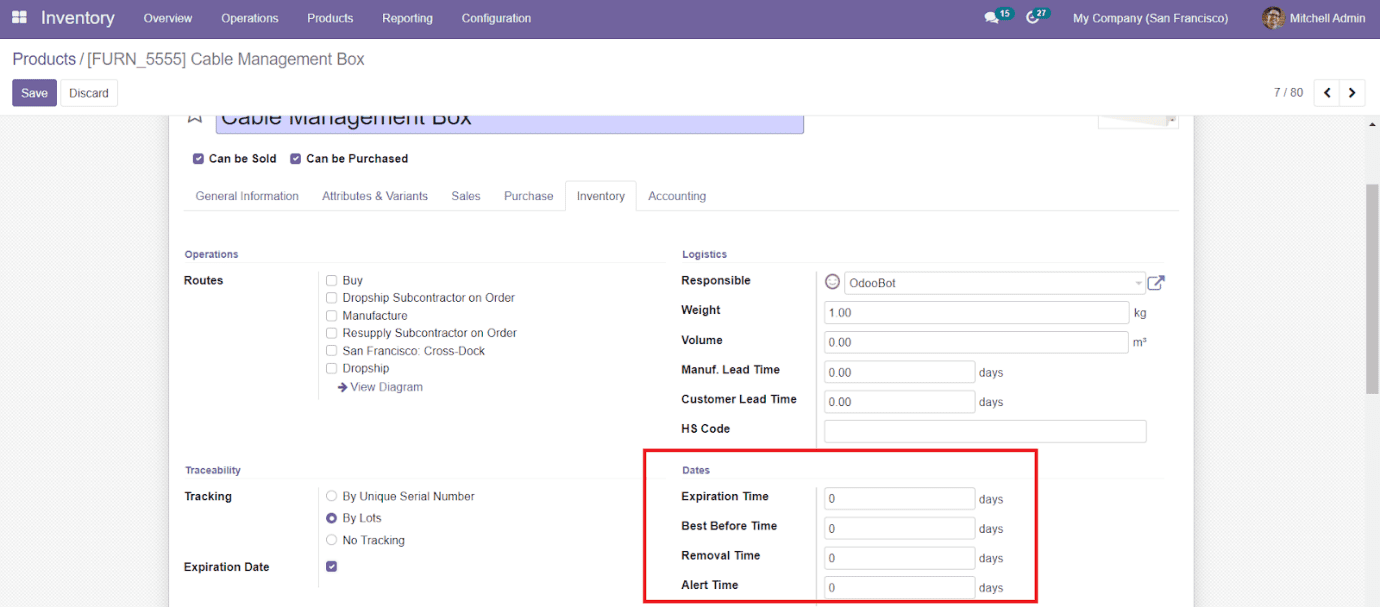The image size is (1380, 607).
Task: Open the My Company (San Francisco) switcher
Action: pos(1150,17)
